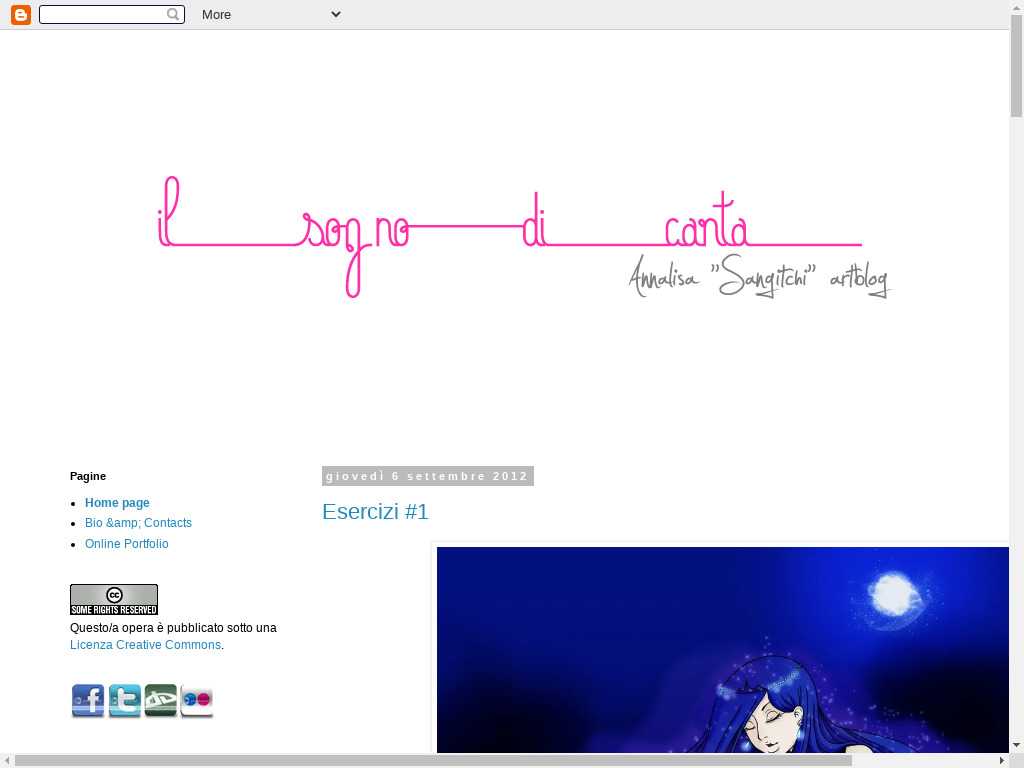Click the search magnifier icon in navbar
1024x768 pixels.
tap(173, 14)
